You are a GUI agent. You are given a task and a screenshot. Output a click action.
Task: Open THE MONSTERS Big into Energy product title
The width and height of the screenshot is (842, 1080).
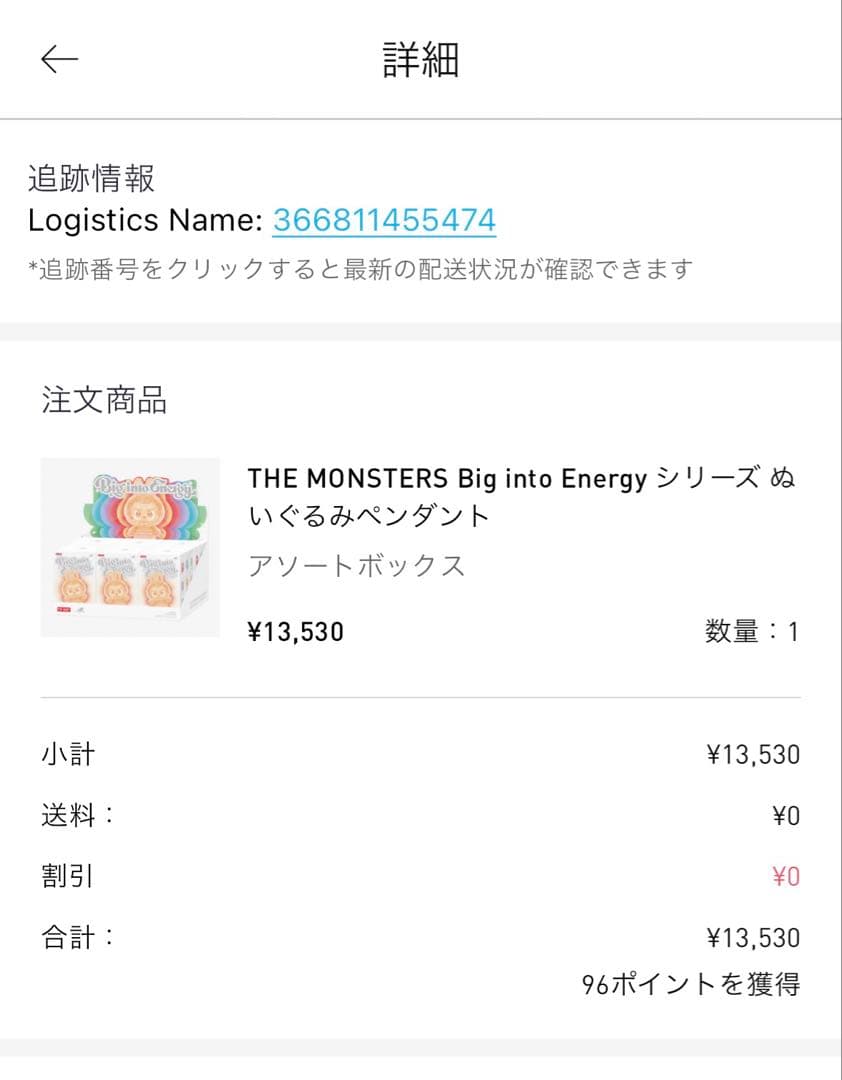pyautogui.click(x=520, y=497)
